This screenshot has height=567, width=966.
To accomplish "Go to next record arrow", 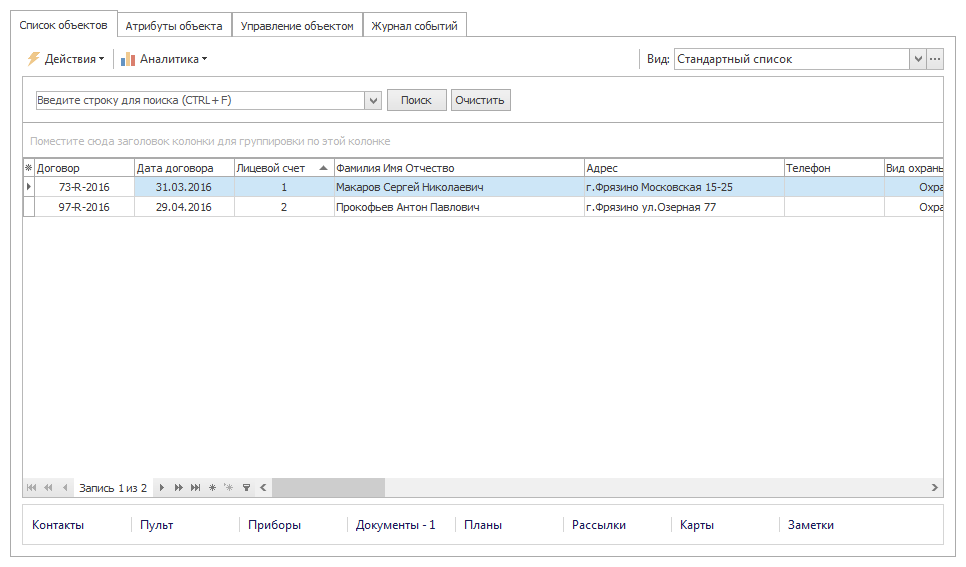I will click(x=161, y=487).
